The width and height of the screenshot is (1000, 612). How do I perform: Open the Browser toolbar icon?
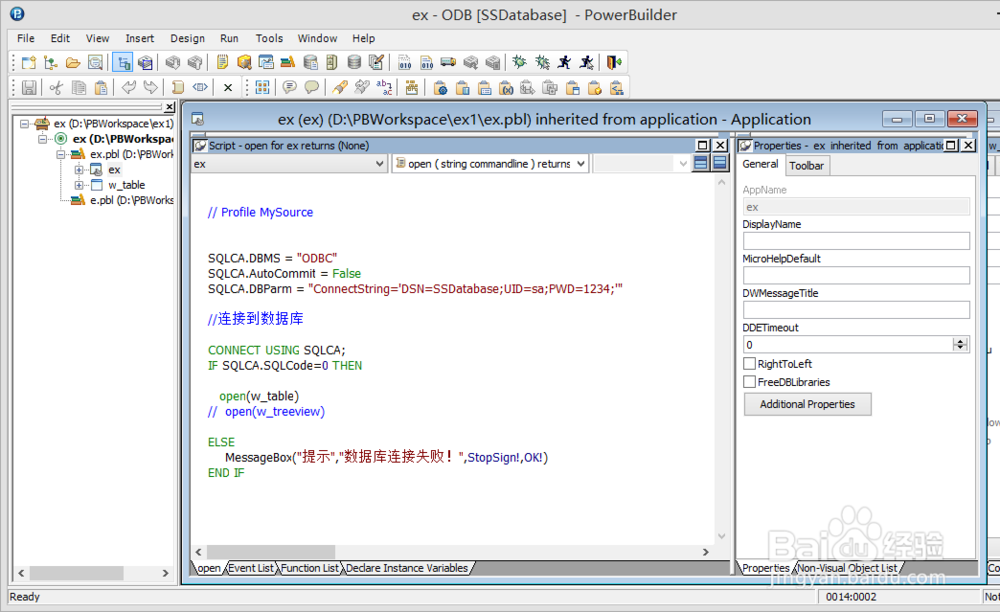(x=244, y=62)
